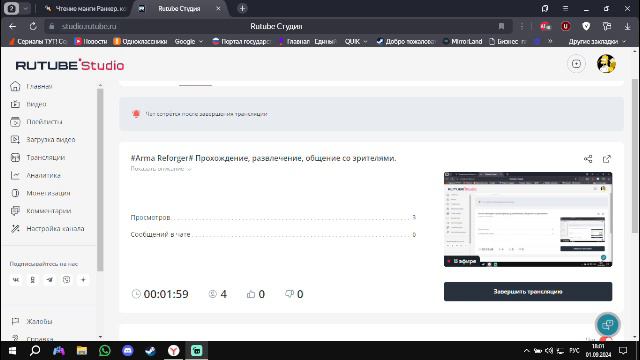
Task: Click the share icon of the stream
Action: (588, 159)
